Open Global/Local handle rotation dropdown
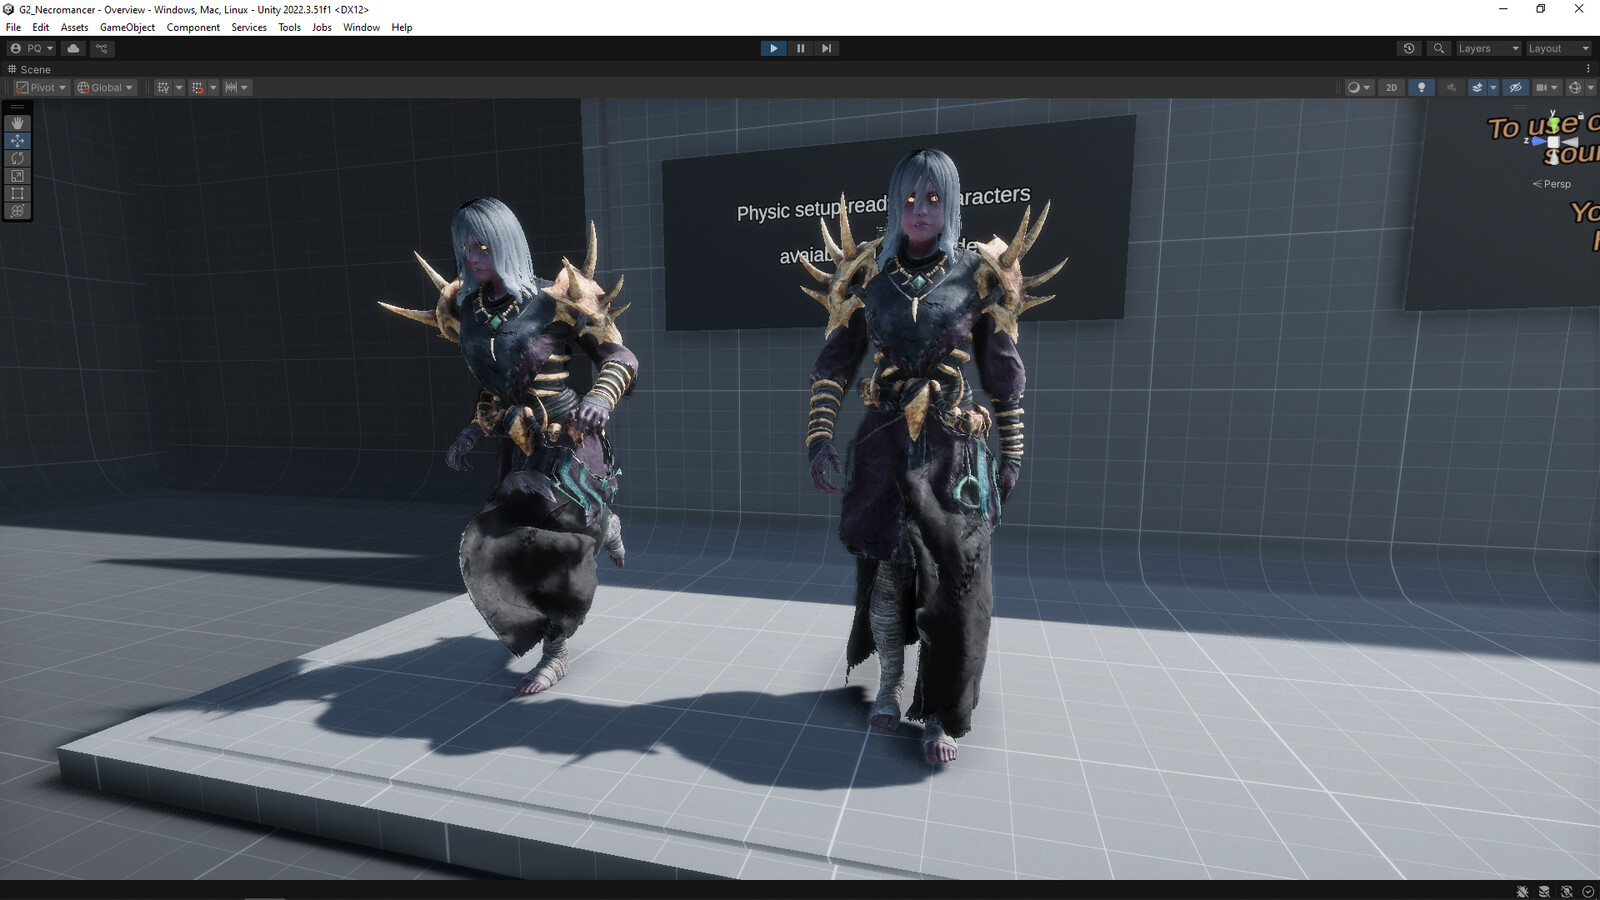Viewport: 1600px width, 900px height. [x=105, y=87]
